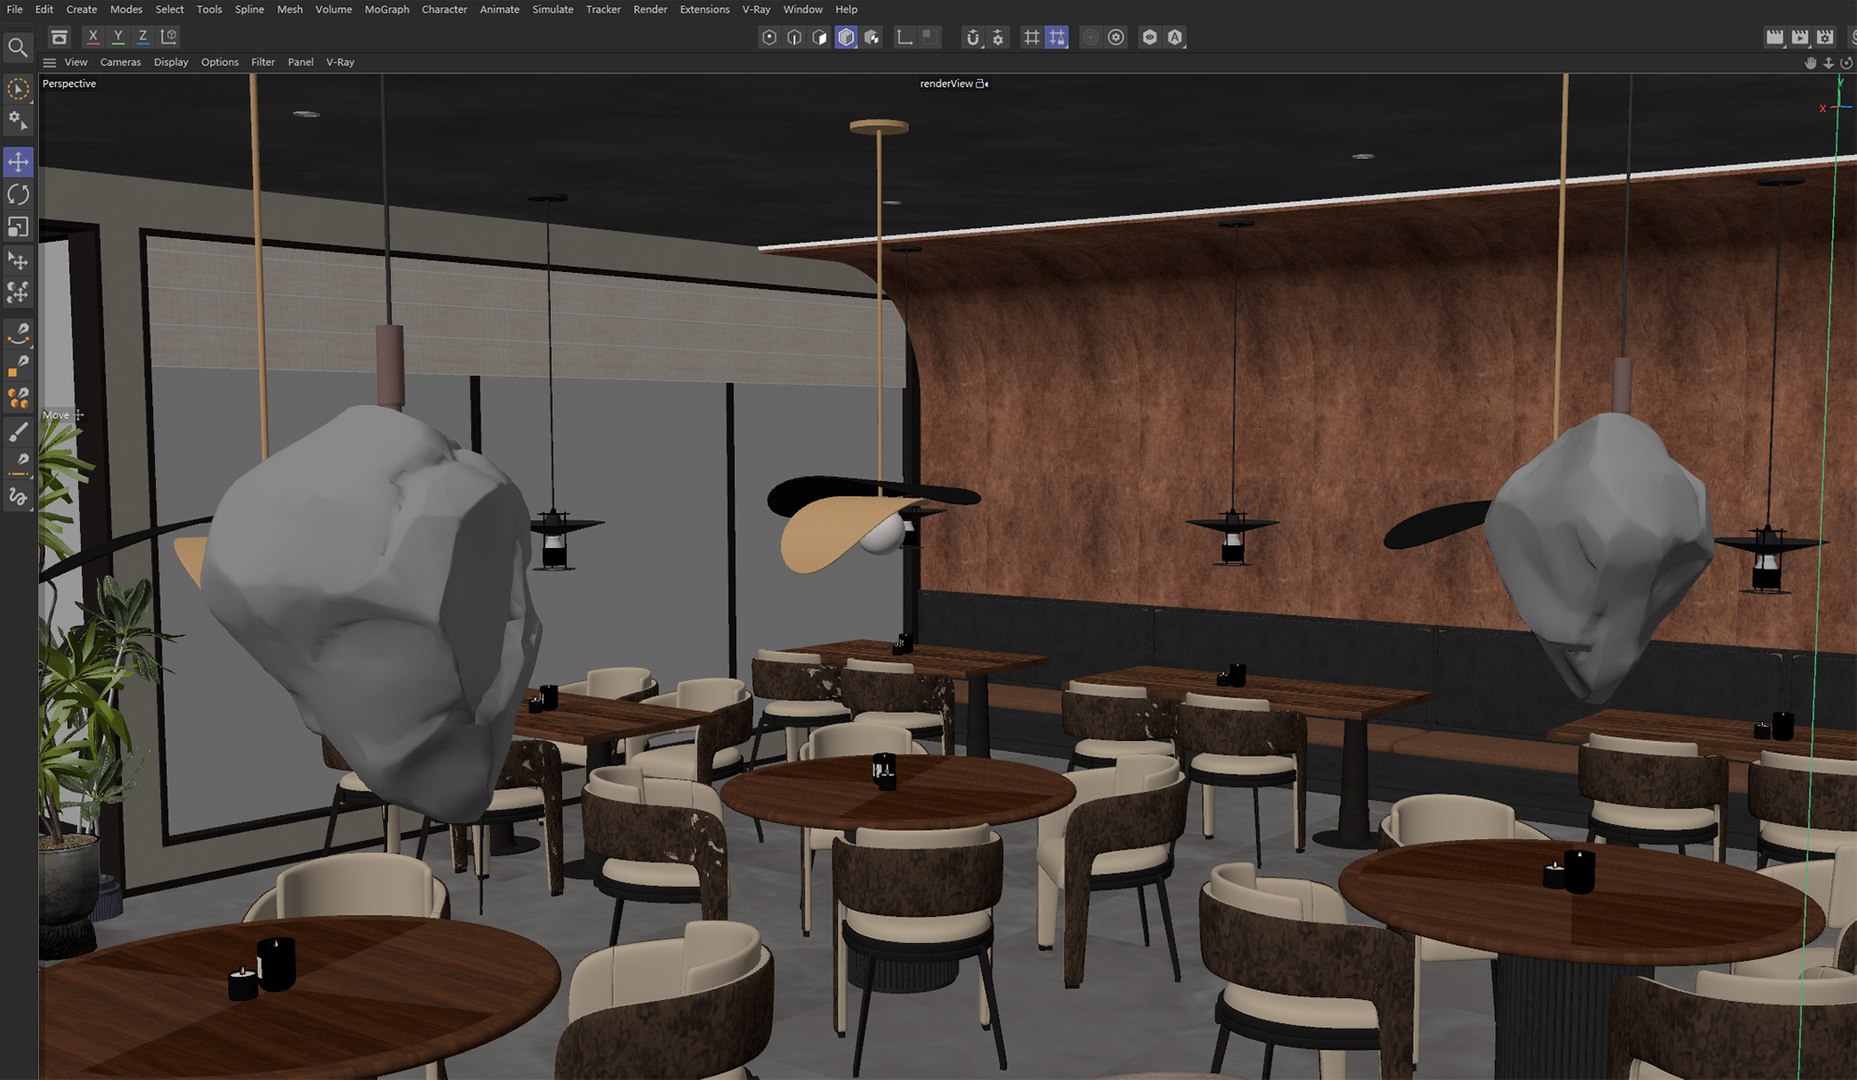This screenshot has width=1857, height=1080.
Task: Render to Picture Viewer icon
Action: tap(1800, 37)
